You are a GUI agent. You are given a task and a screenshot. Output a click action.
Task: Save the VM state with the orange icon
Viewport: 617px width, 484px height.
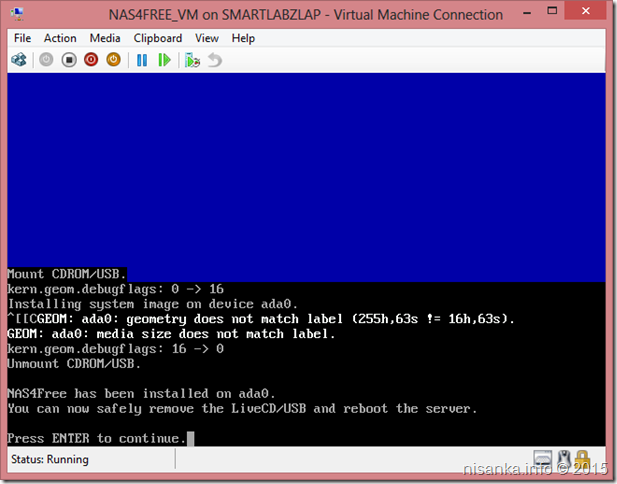[x=113, y=60]
